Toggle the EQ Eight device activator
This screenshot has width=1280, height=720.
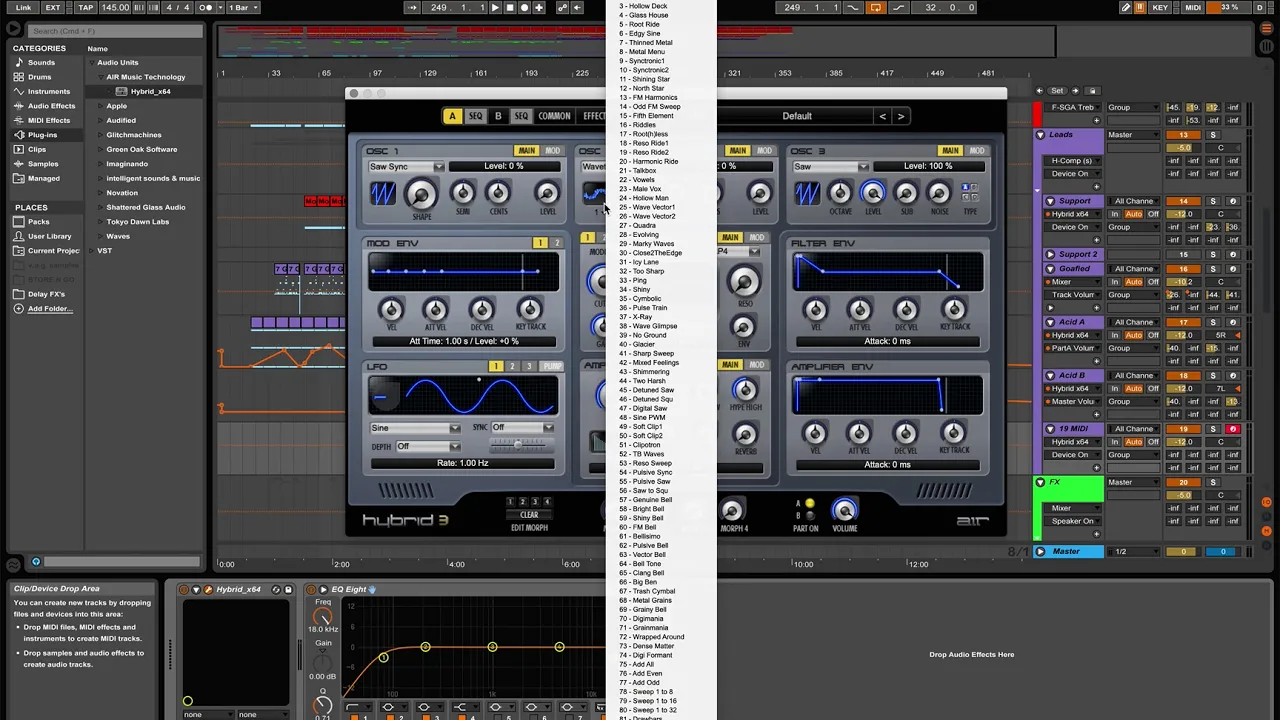311,589
